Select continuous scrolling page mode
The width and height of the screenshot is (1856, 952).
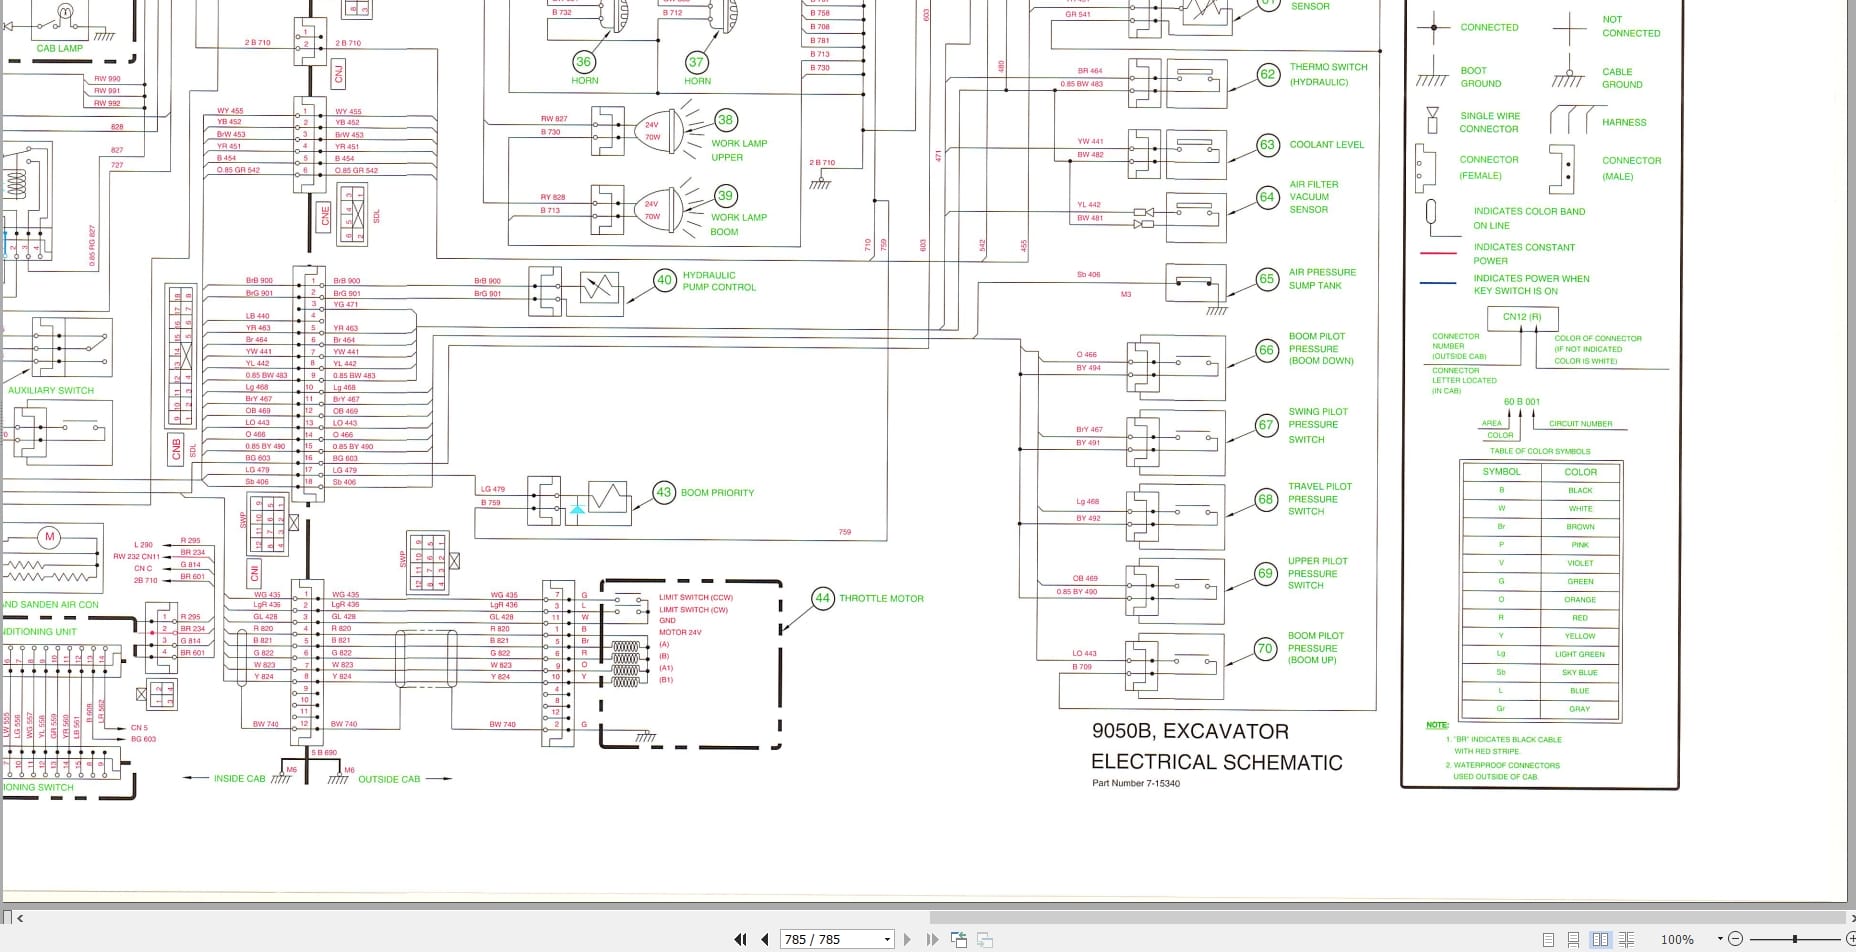pos(1575,939)
